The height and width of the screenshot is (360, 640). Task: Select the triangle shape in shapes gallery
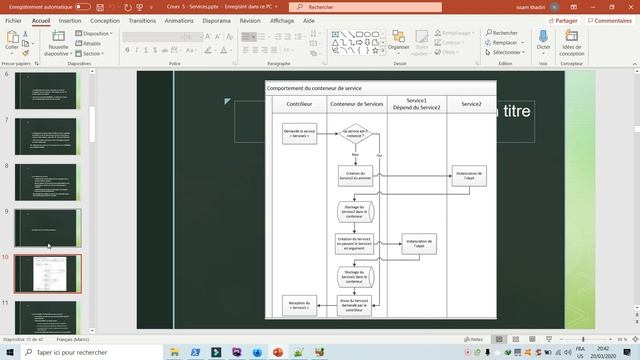(x=335, y=42)
